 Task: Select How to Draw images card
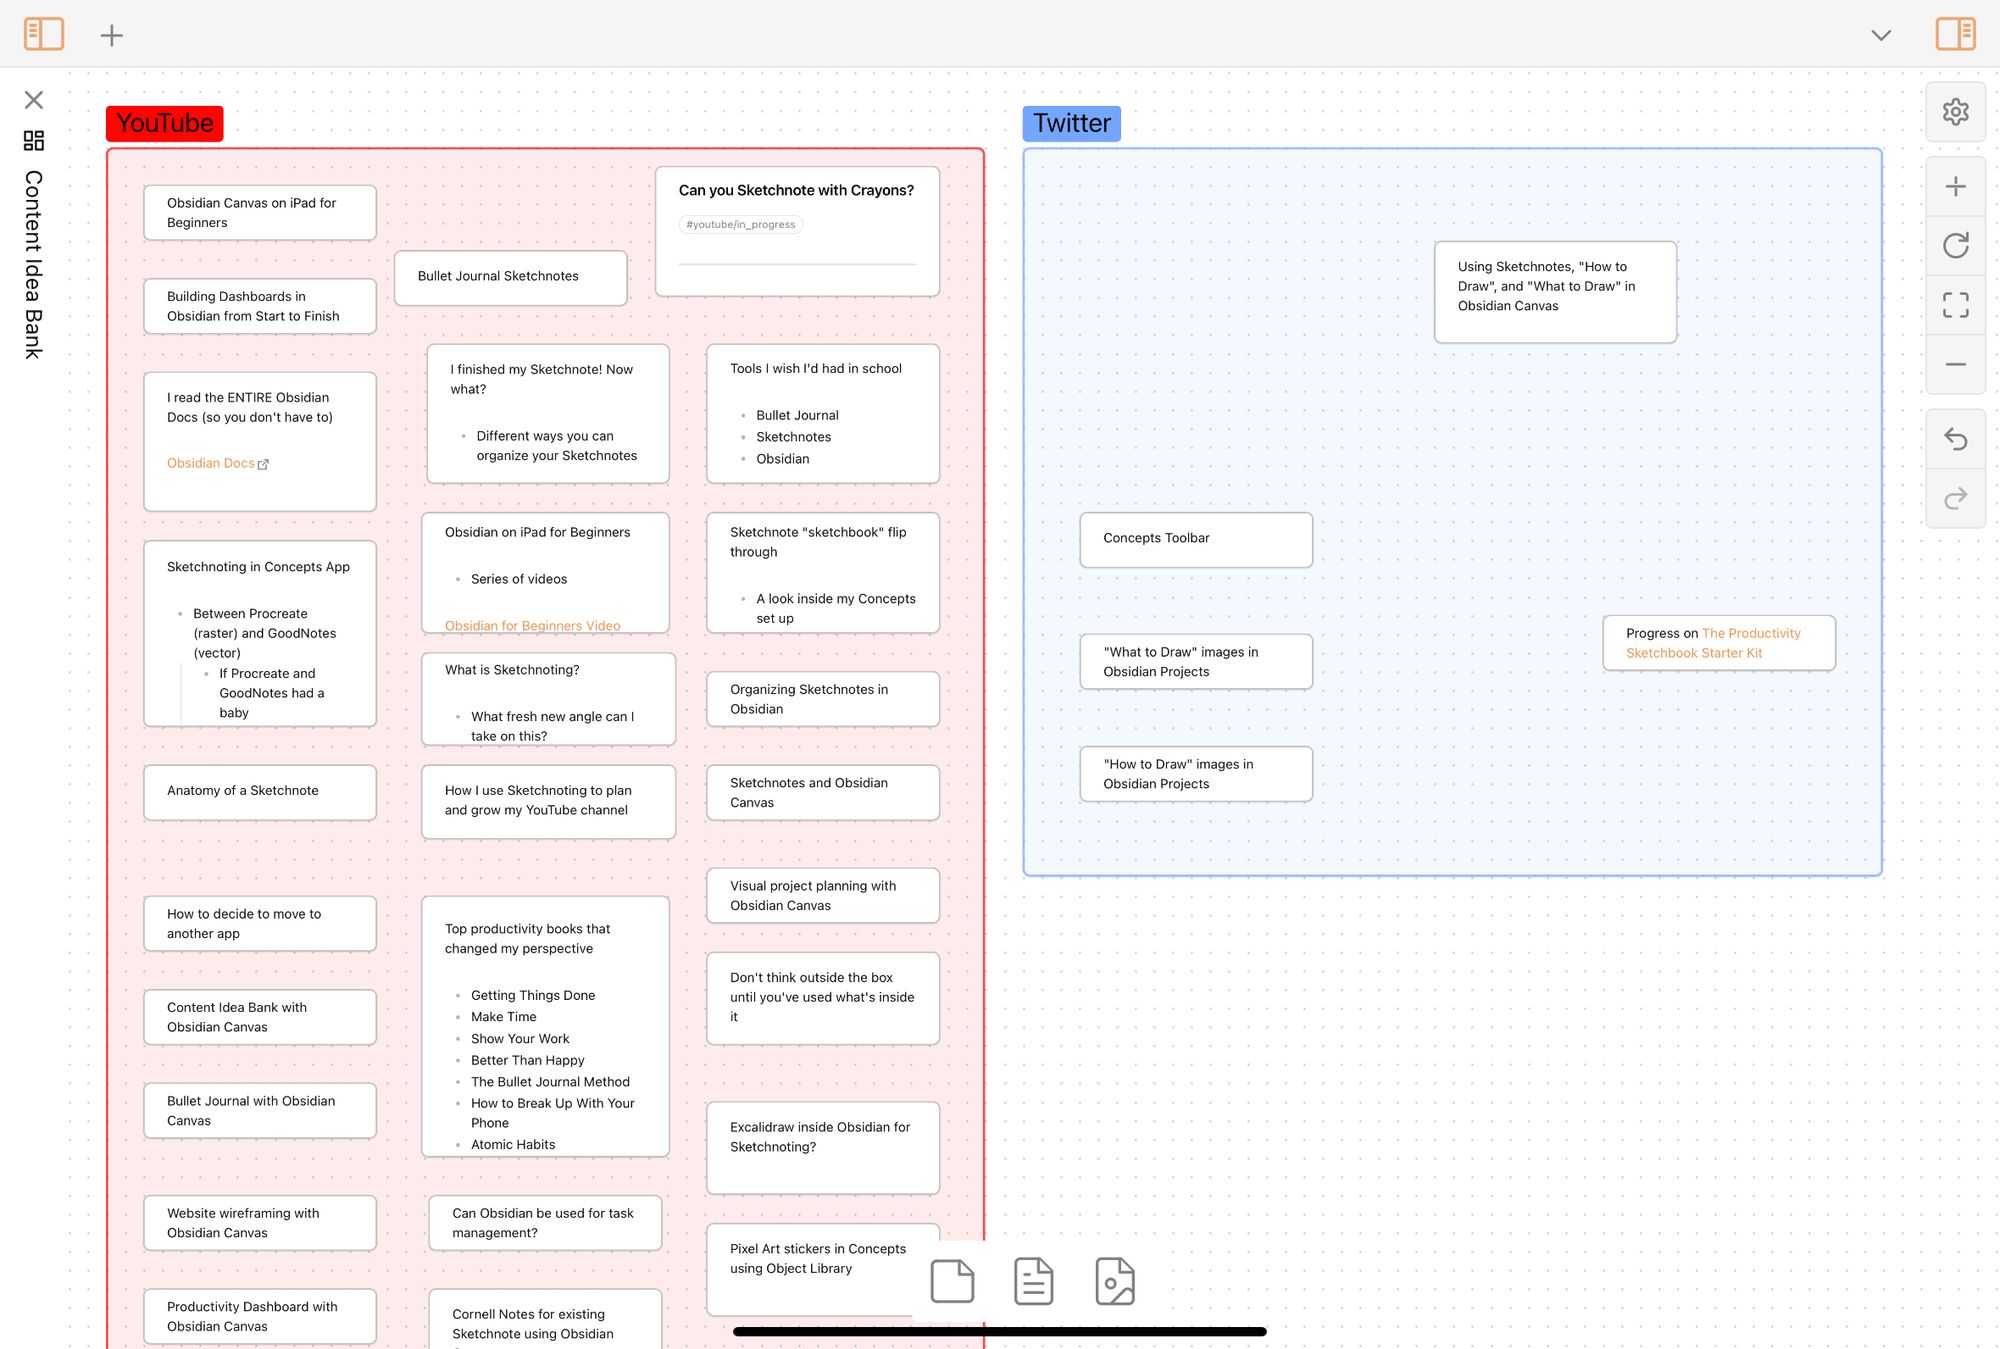click(x=1196, y=774)
